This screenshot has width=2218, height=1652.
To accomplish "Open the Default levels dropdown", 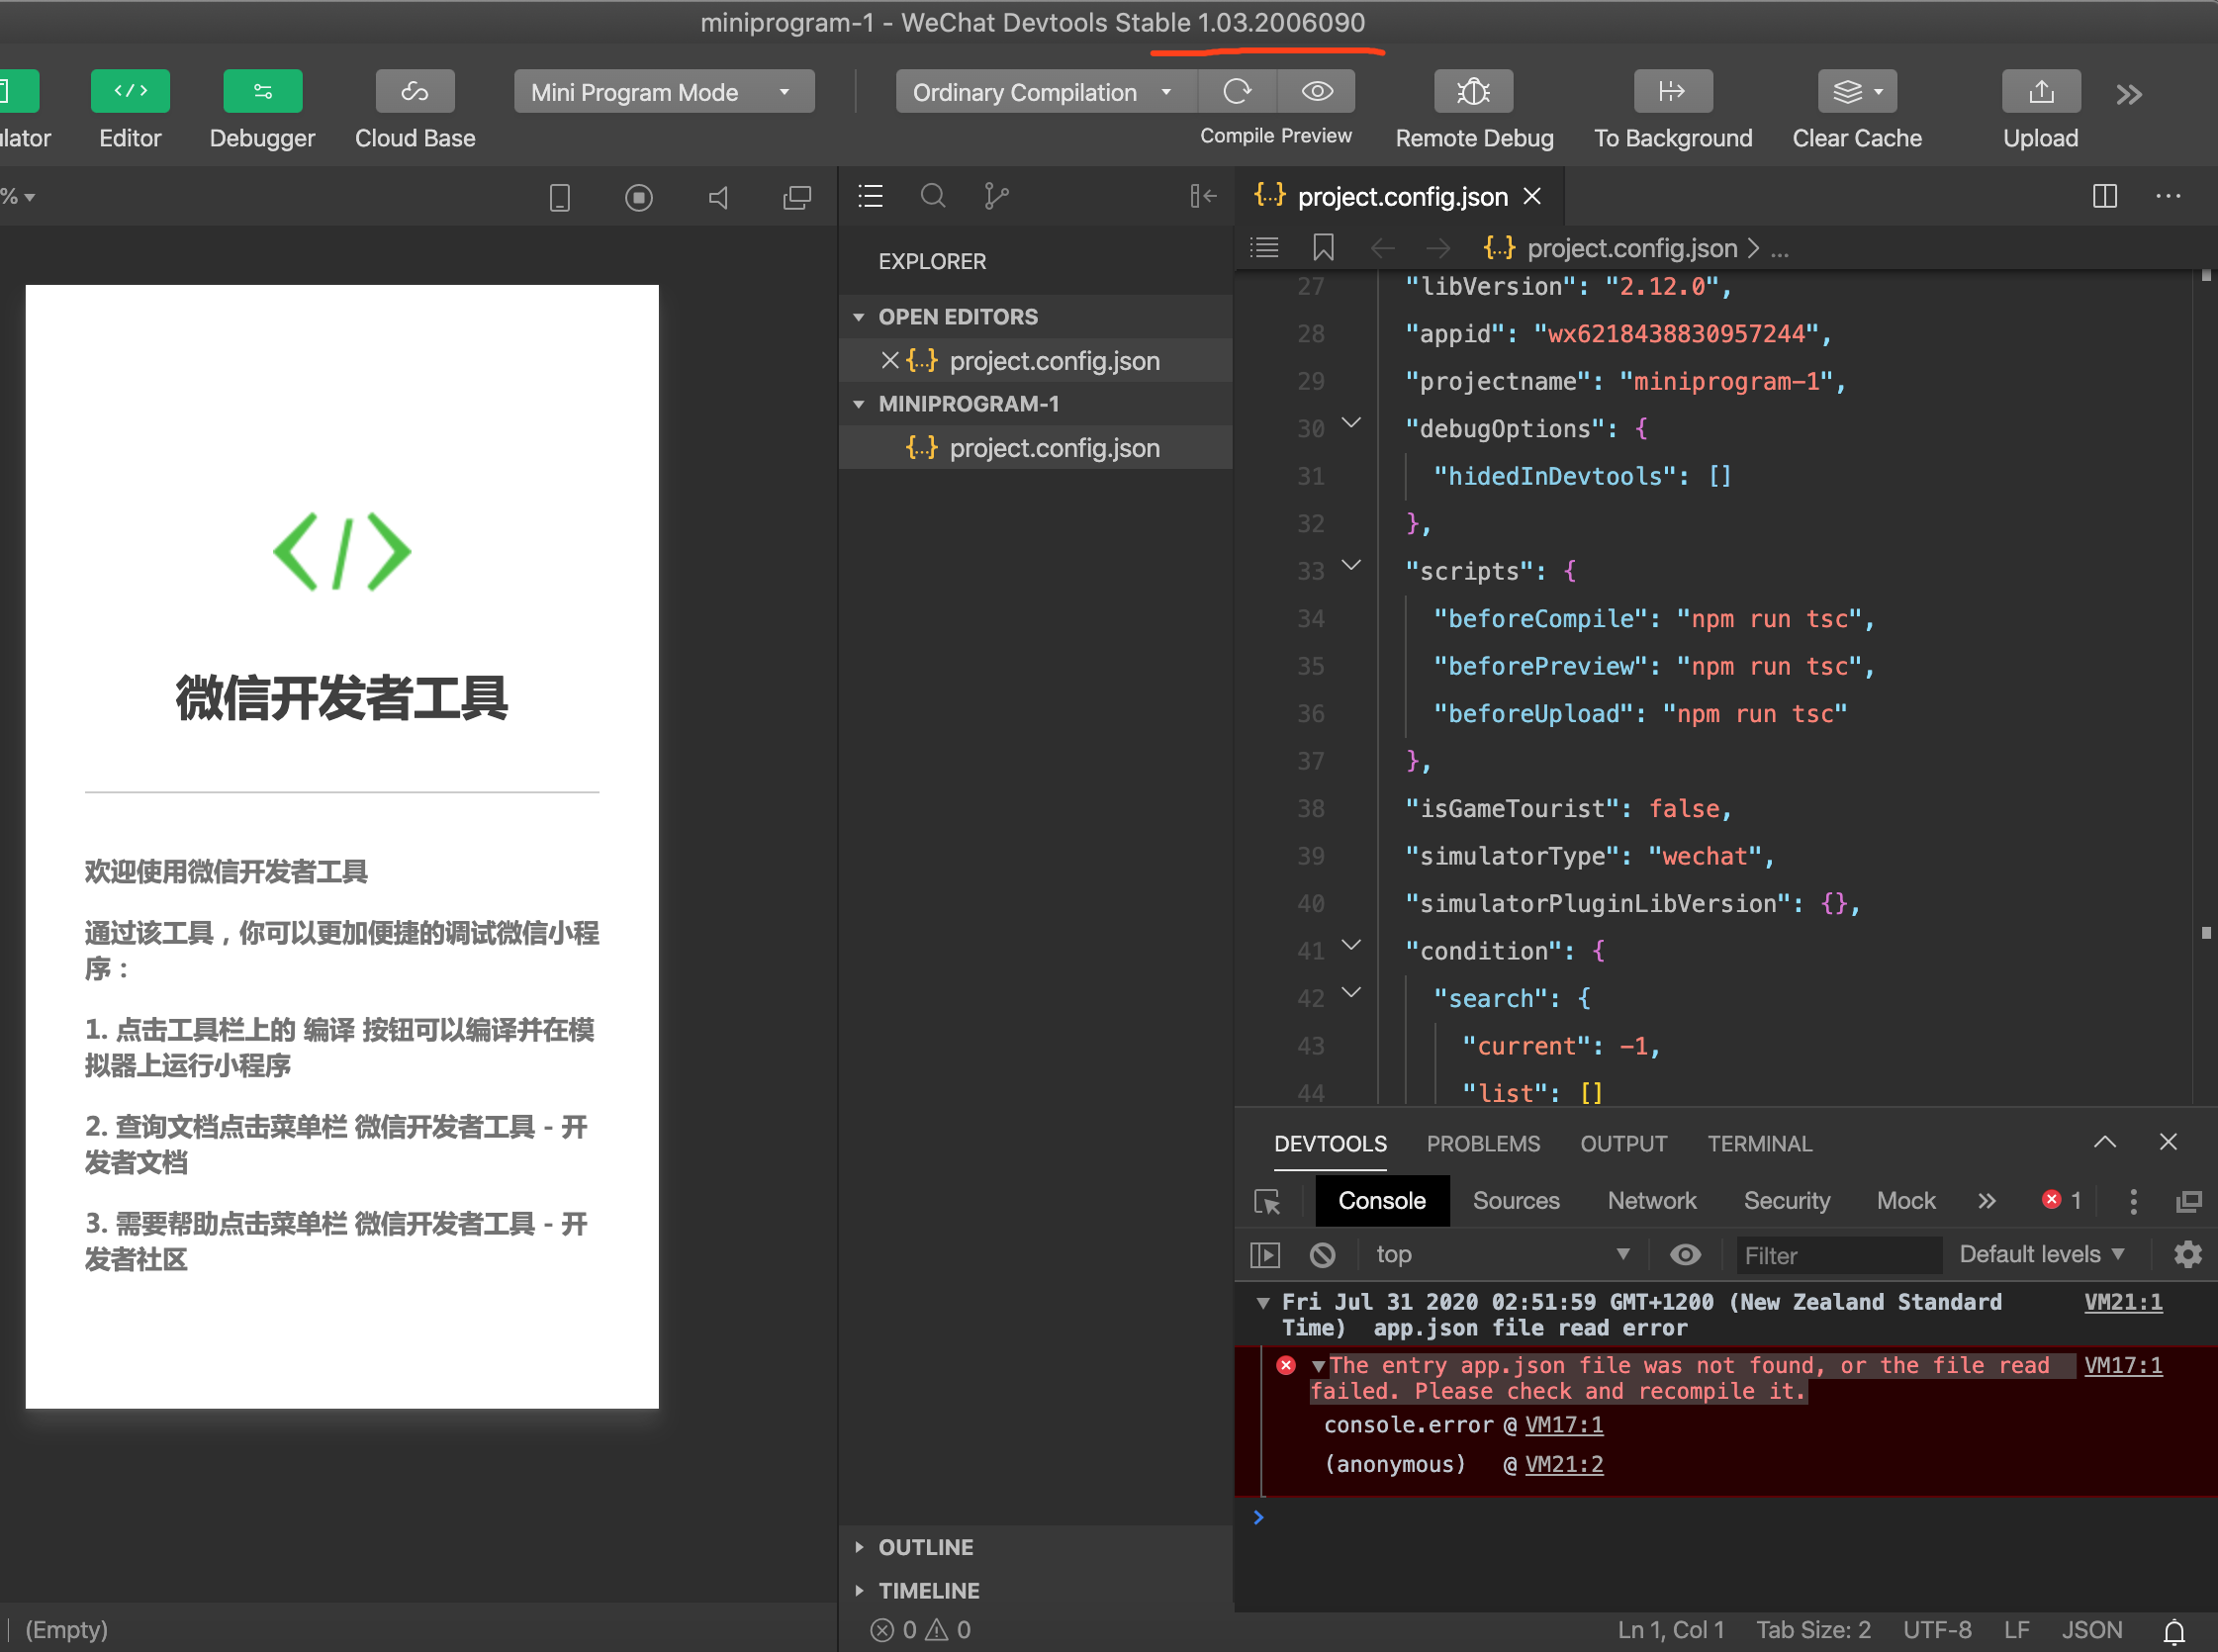I will point(2042,1254).
